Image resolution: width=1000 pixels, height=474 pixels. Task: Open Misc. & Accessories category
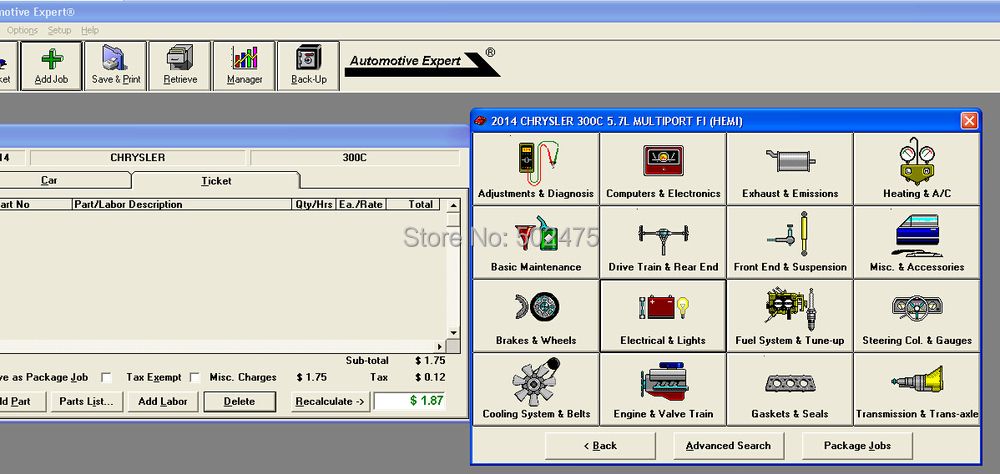916,242
